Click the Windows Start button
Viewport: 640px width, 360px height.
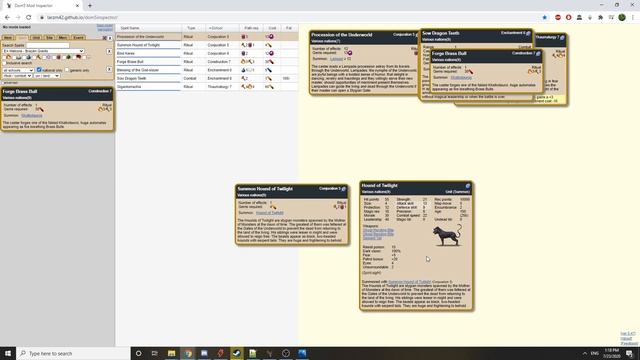point(8,353)
